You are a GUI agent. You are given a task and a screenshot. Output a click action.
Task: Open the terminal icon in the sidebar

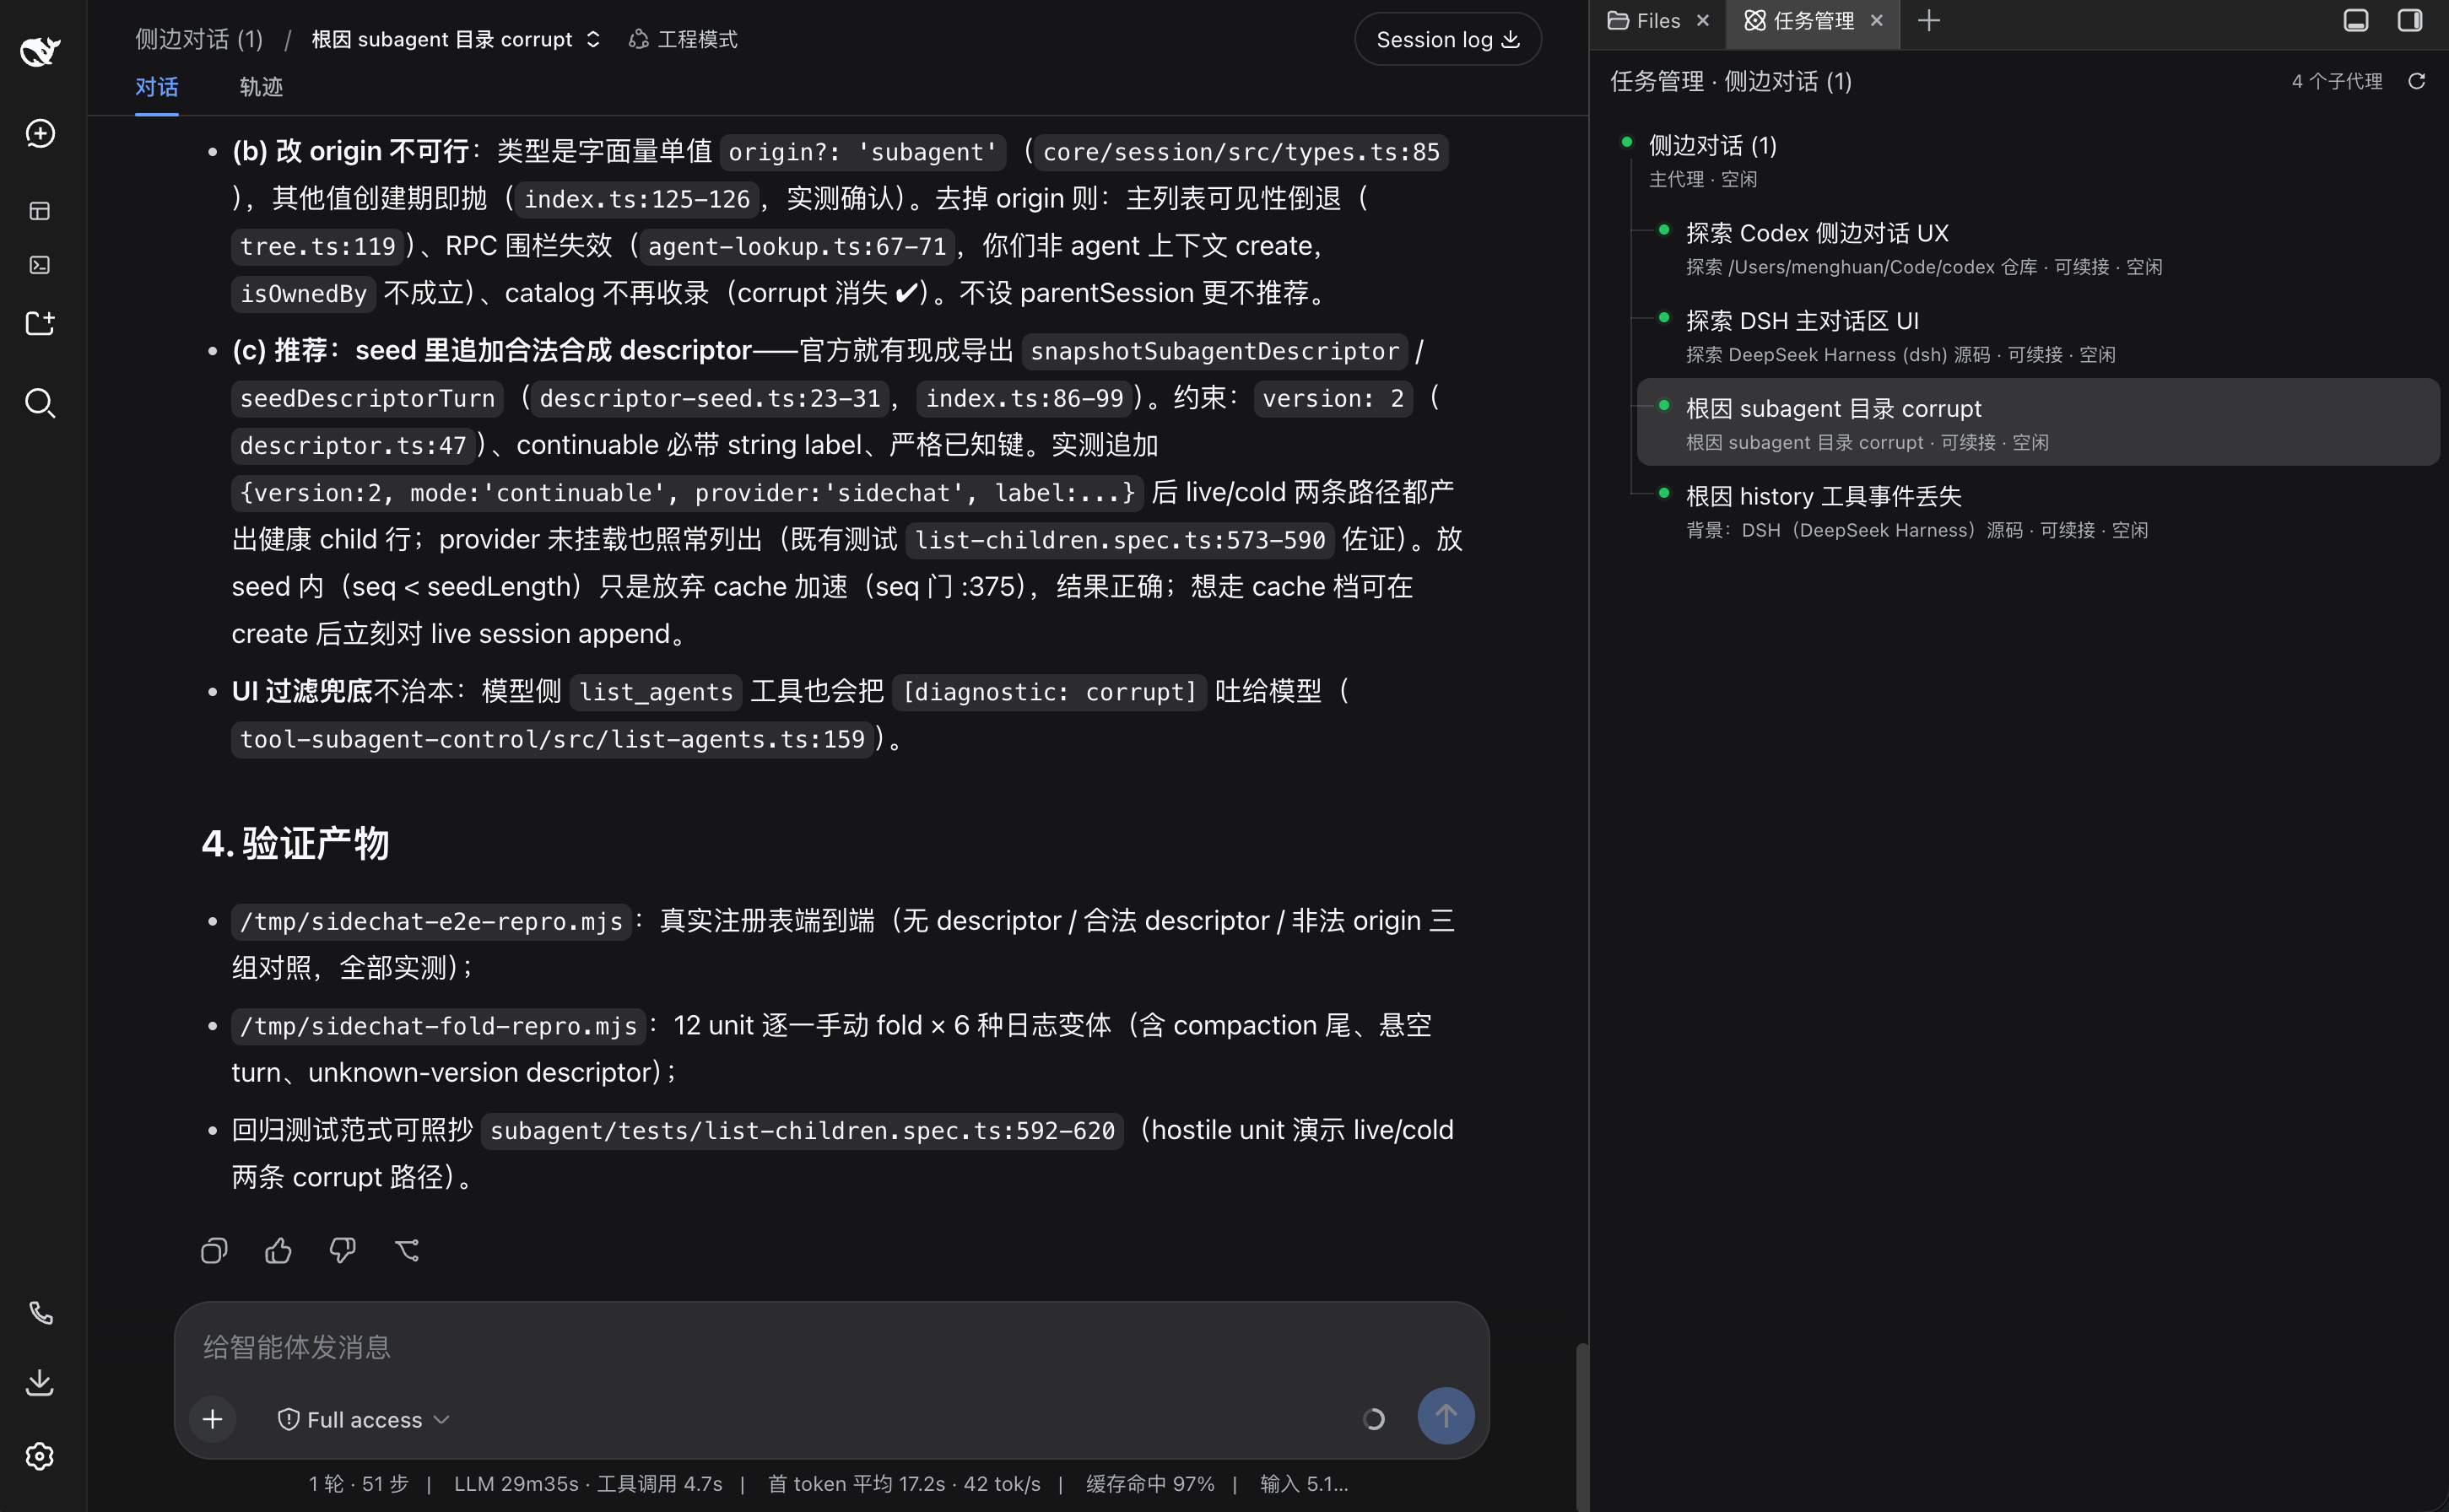pyautogui.click(x=40, y=265)
